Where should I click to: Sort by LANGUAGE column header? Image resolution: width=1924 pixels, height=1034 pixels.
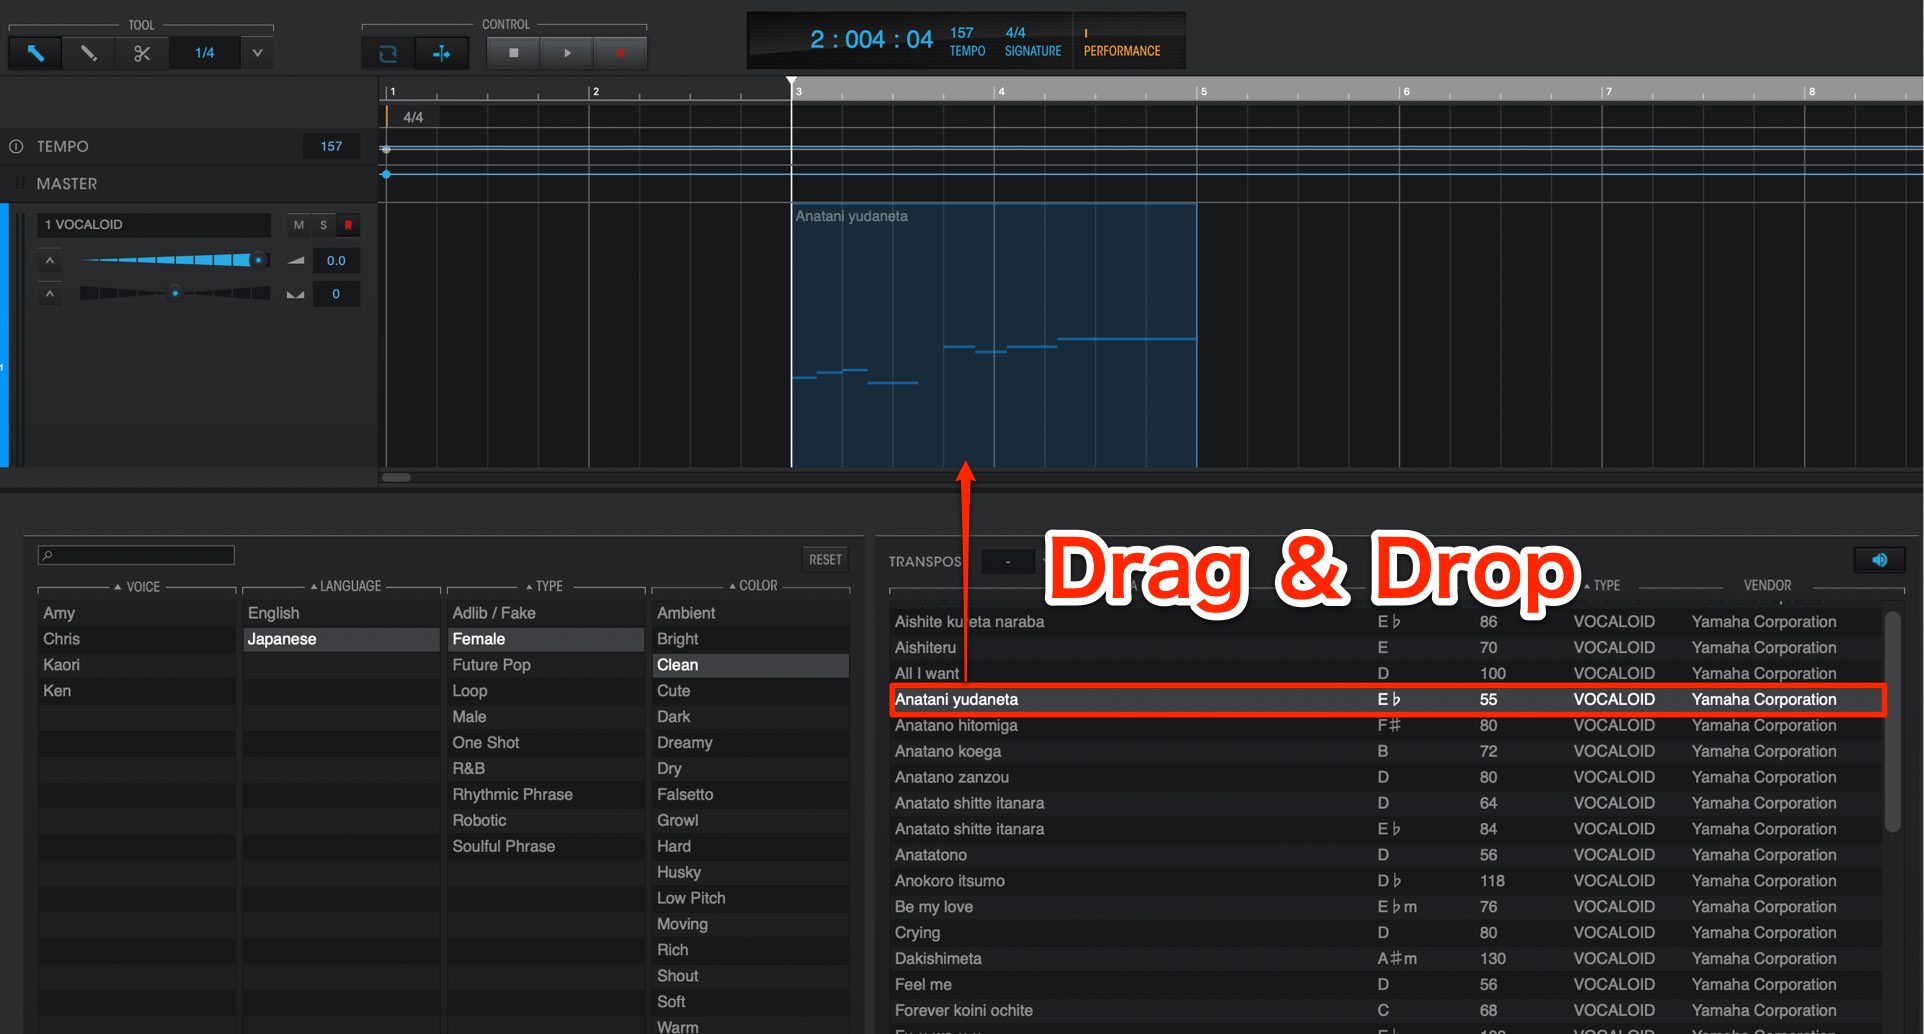click(x=345, y=586)
